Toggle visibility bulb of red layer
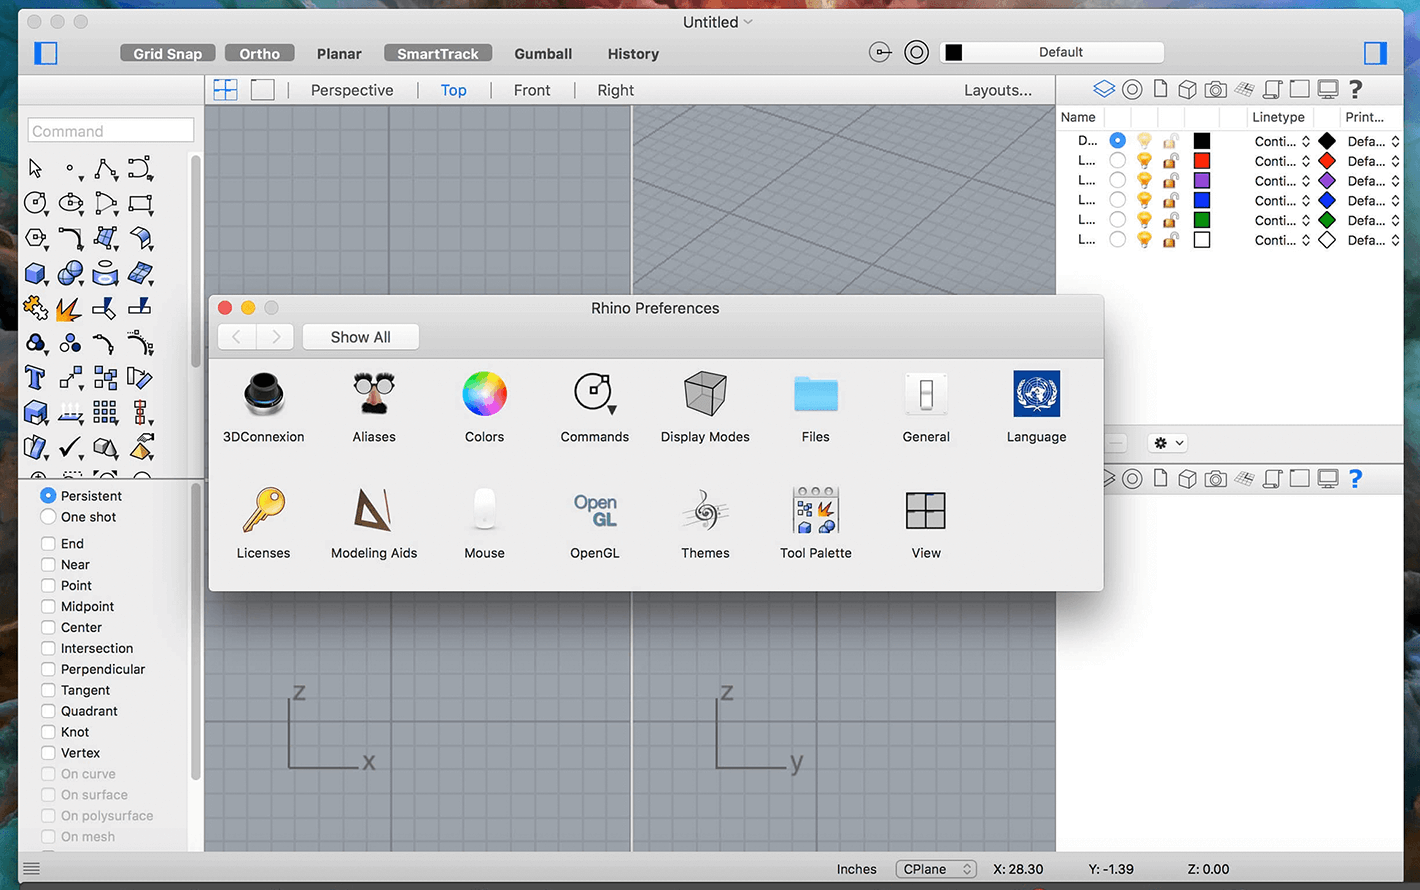The height and width of the screenshot is (890, 1420). click(x=1144, y=161)
